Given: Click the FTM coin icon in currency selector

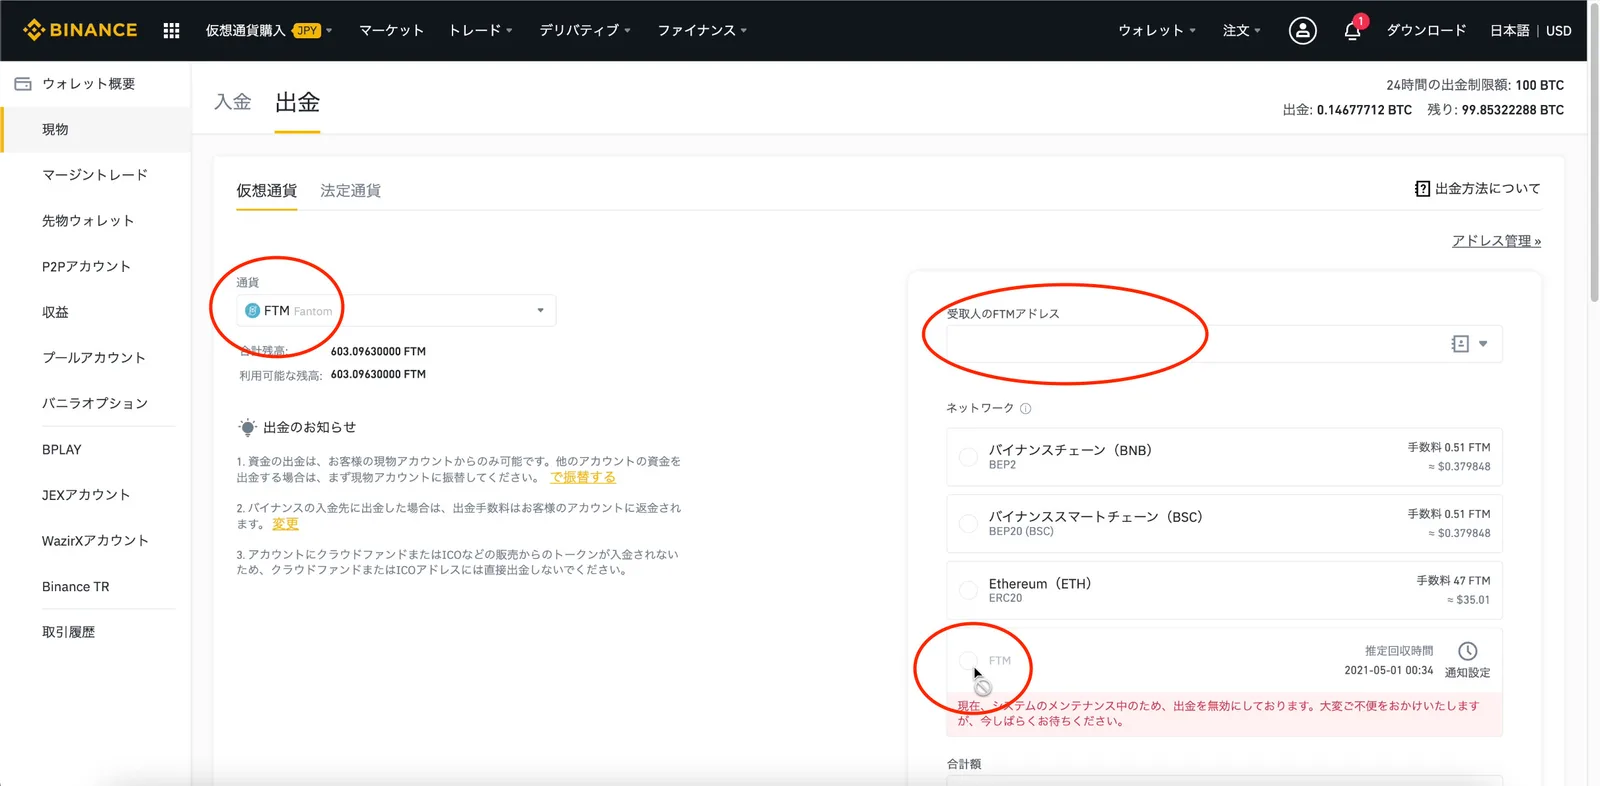Looking at the screenshot, I should [x=252, y=311].
